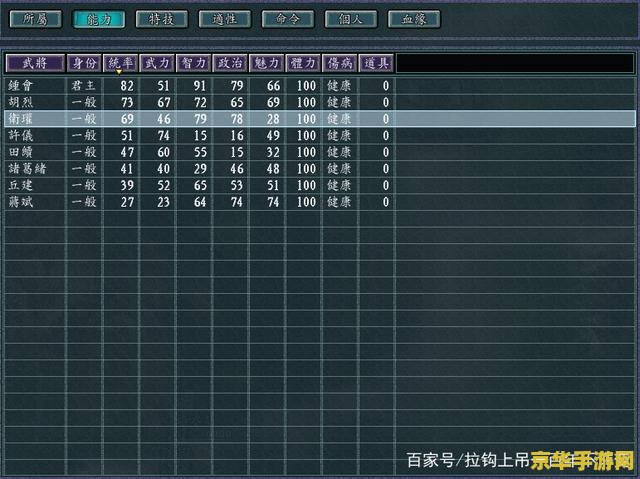The height and width of the screenshot is (479, 640).
Task: Click the empty black header field
Action: point(515,63)
